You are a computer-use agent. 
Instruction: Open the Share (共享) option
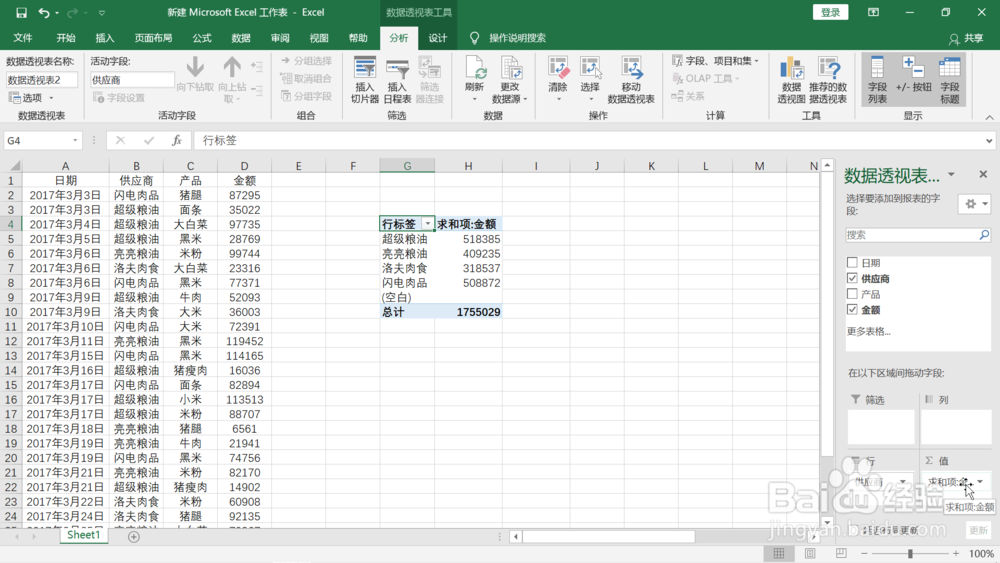tap(966, 38)
